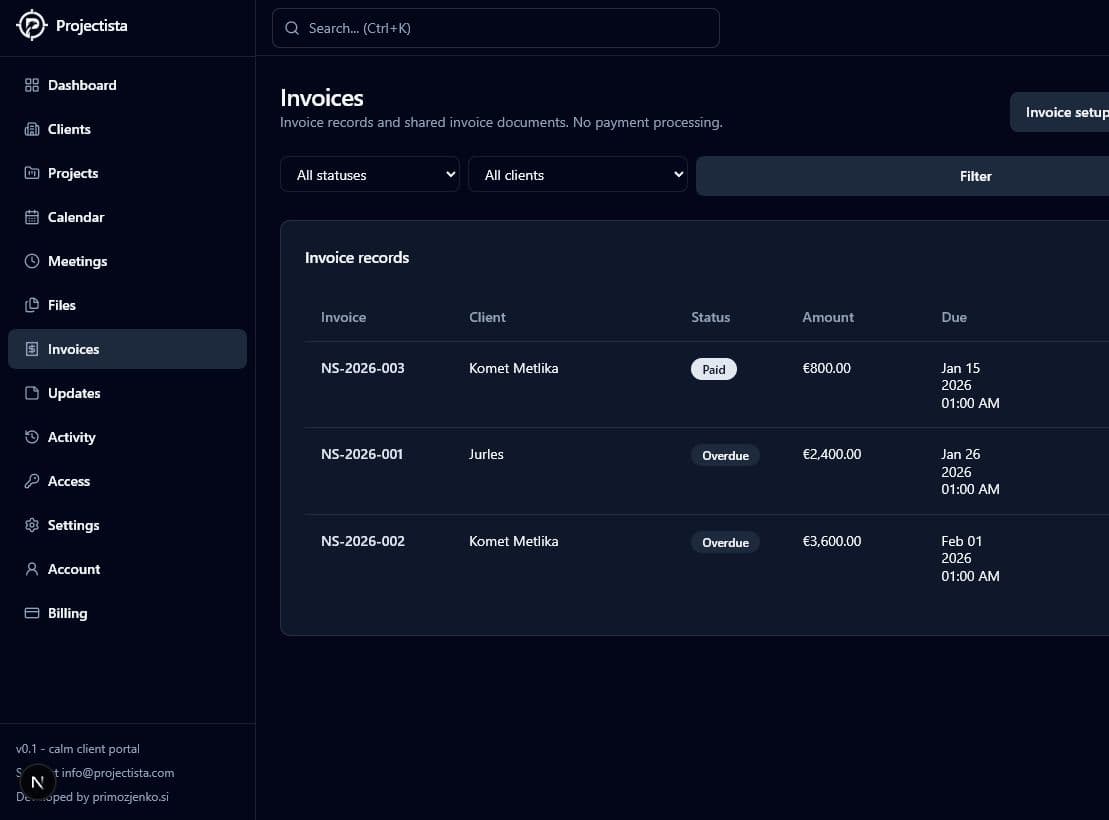Click Komet Metlika in NS-2026-002 row

pos(513,541)
